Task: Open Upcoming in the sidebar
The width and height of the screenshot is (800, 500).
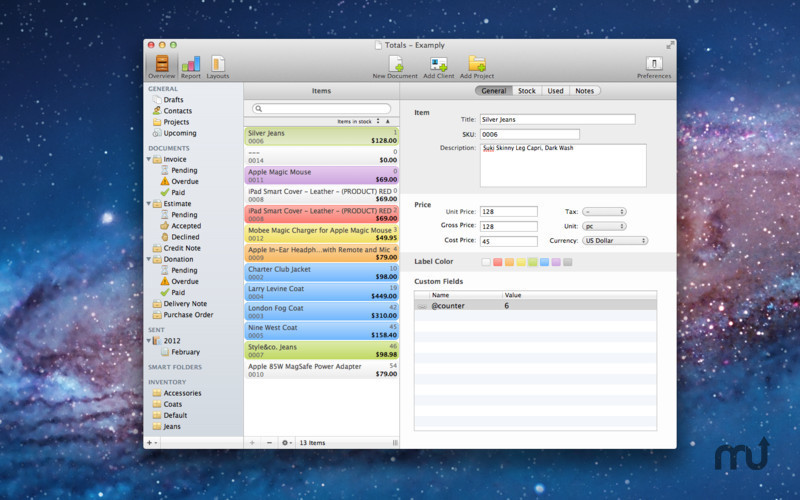Action: (174, 133)
